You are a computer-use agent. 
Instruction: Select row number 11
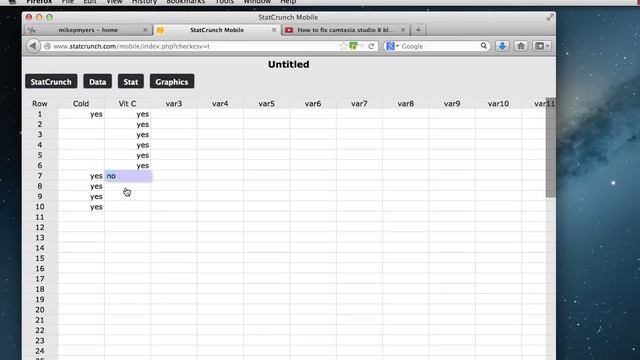40,217
